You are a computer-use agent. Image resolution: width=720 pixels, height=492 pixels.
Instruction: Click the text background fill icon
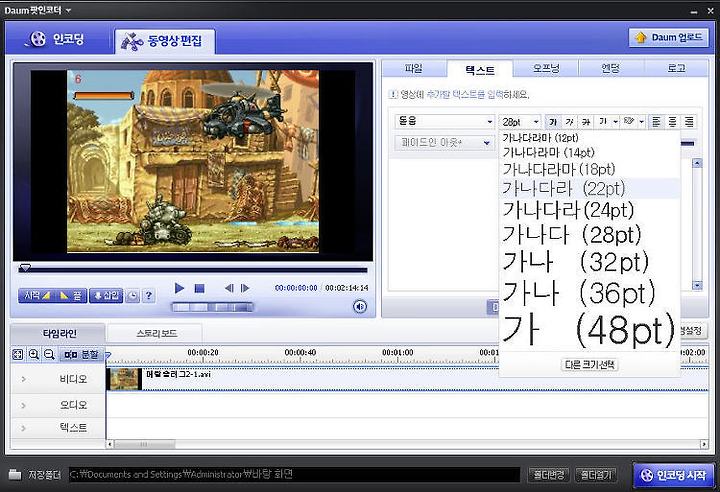point(629,122)
